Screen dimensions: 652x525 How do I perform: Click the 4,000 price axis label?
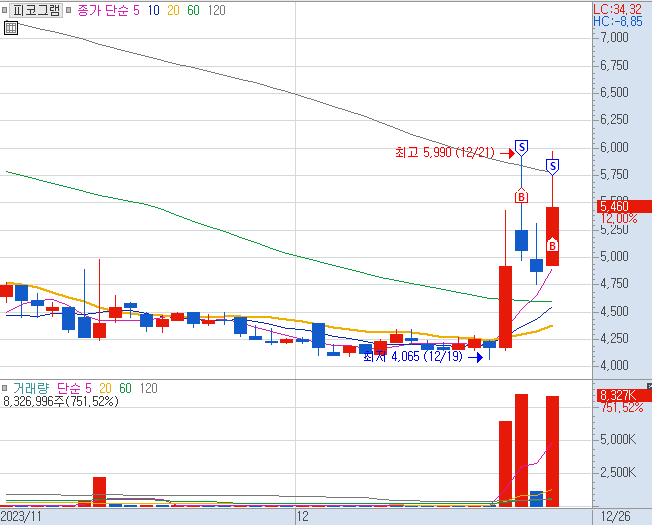tap(614, 365)
